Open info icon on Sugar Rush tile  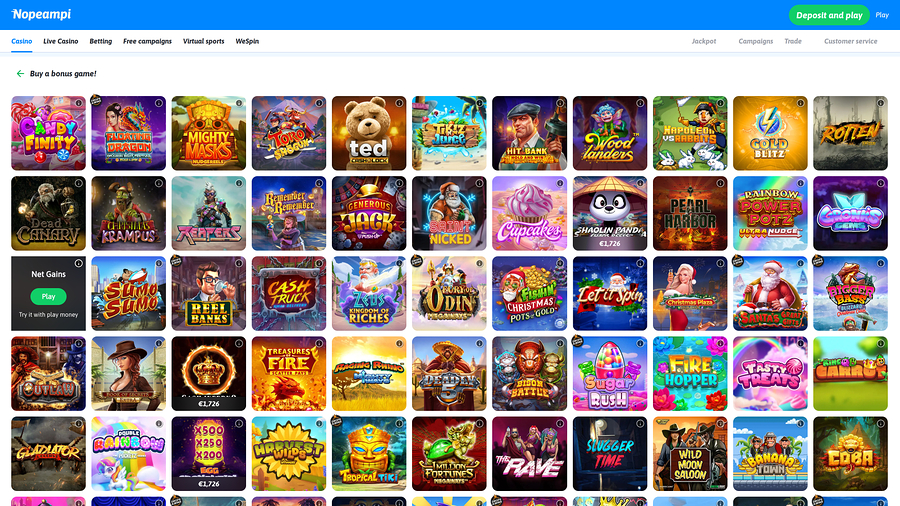640,344
